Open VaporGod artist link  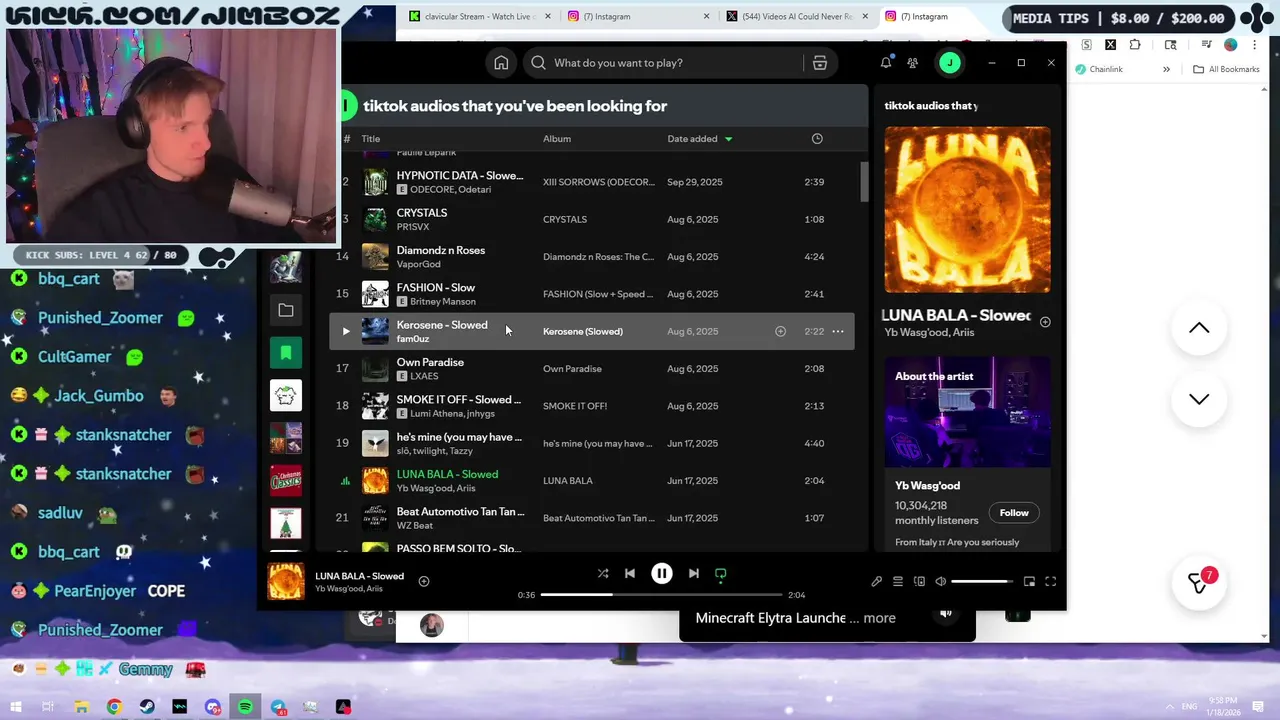tap(418, 264)
